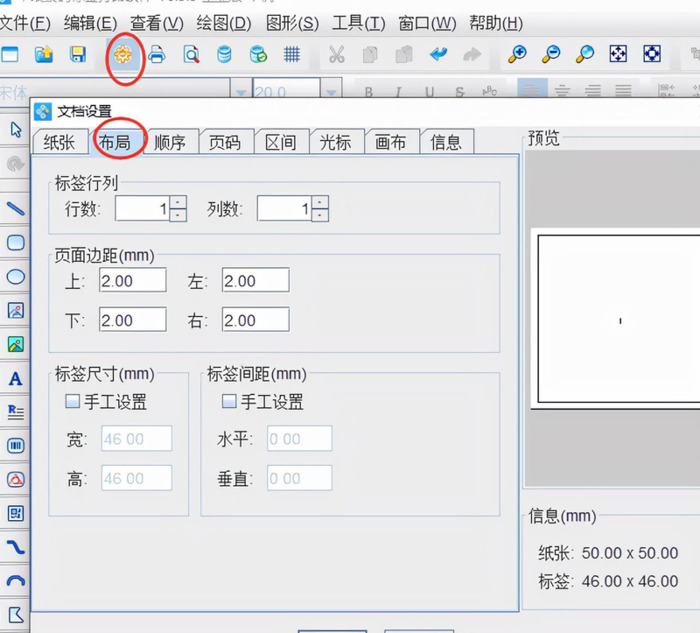Click the right margin input field
Viewport: 700px width, 633px height.
tap(256, 320)
